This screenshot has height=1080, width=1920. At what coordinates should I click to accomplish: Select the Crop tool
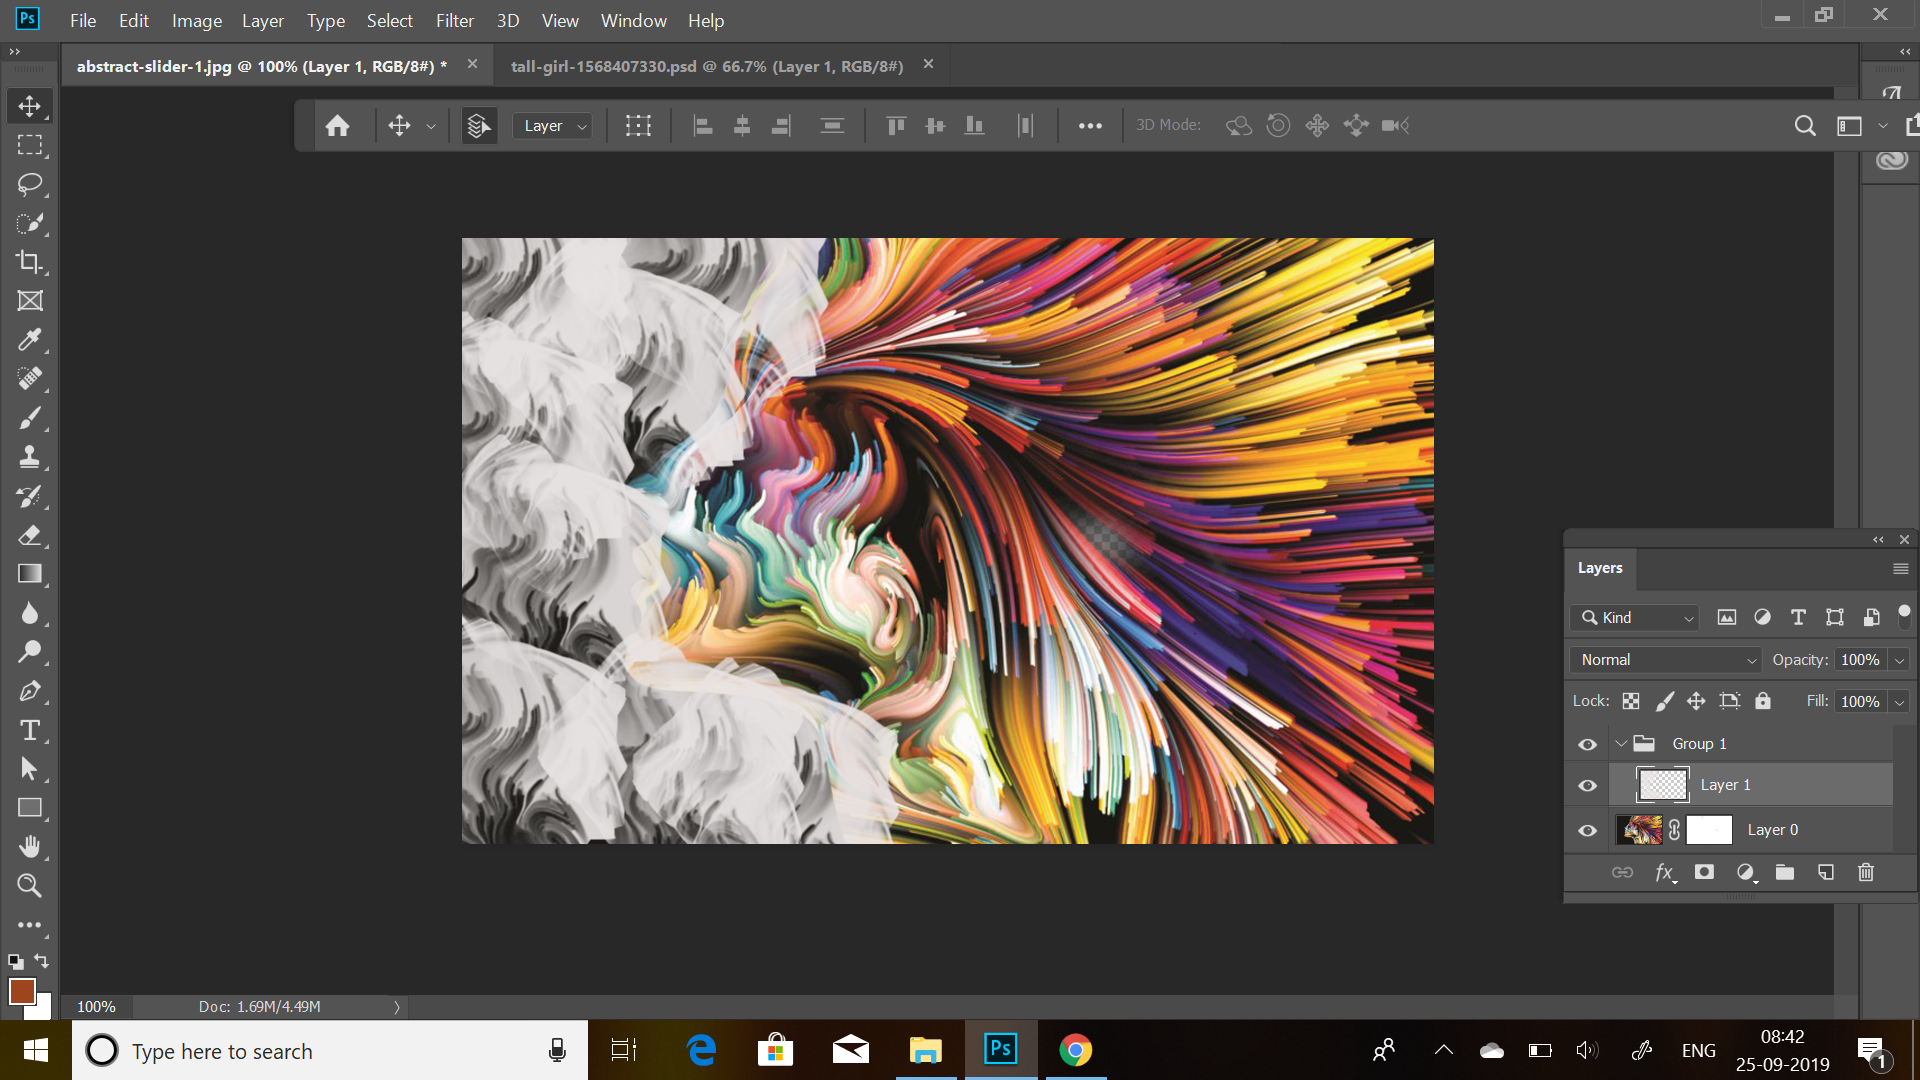30,262
